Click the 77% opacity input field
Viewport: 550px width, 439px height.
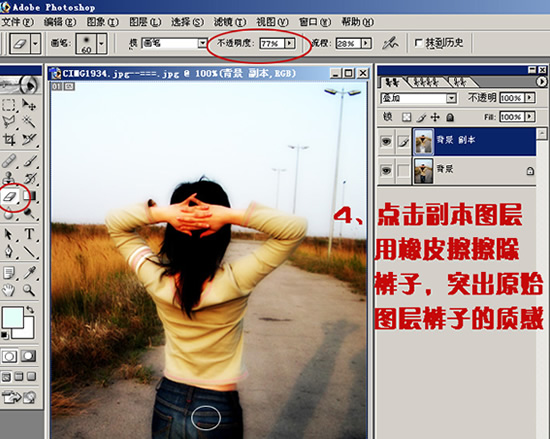(271, 43)
